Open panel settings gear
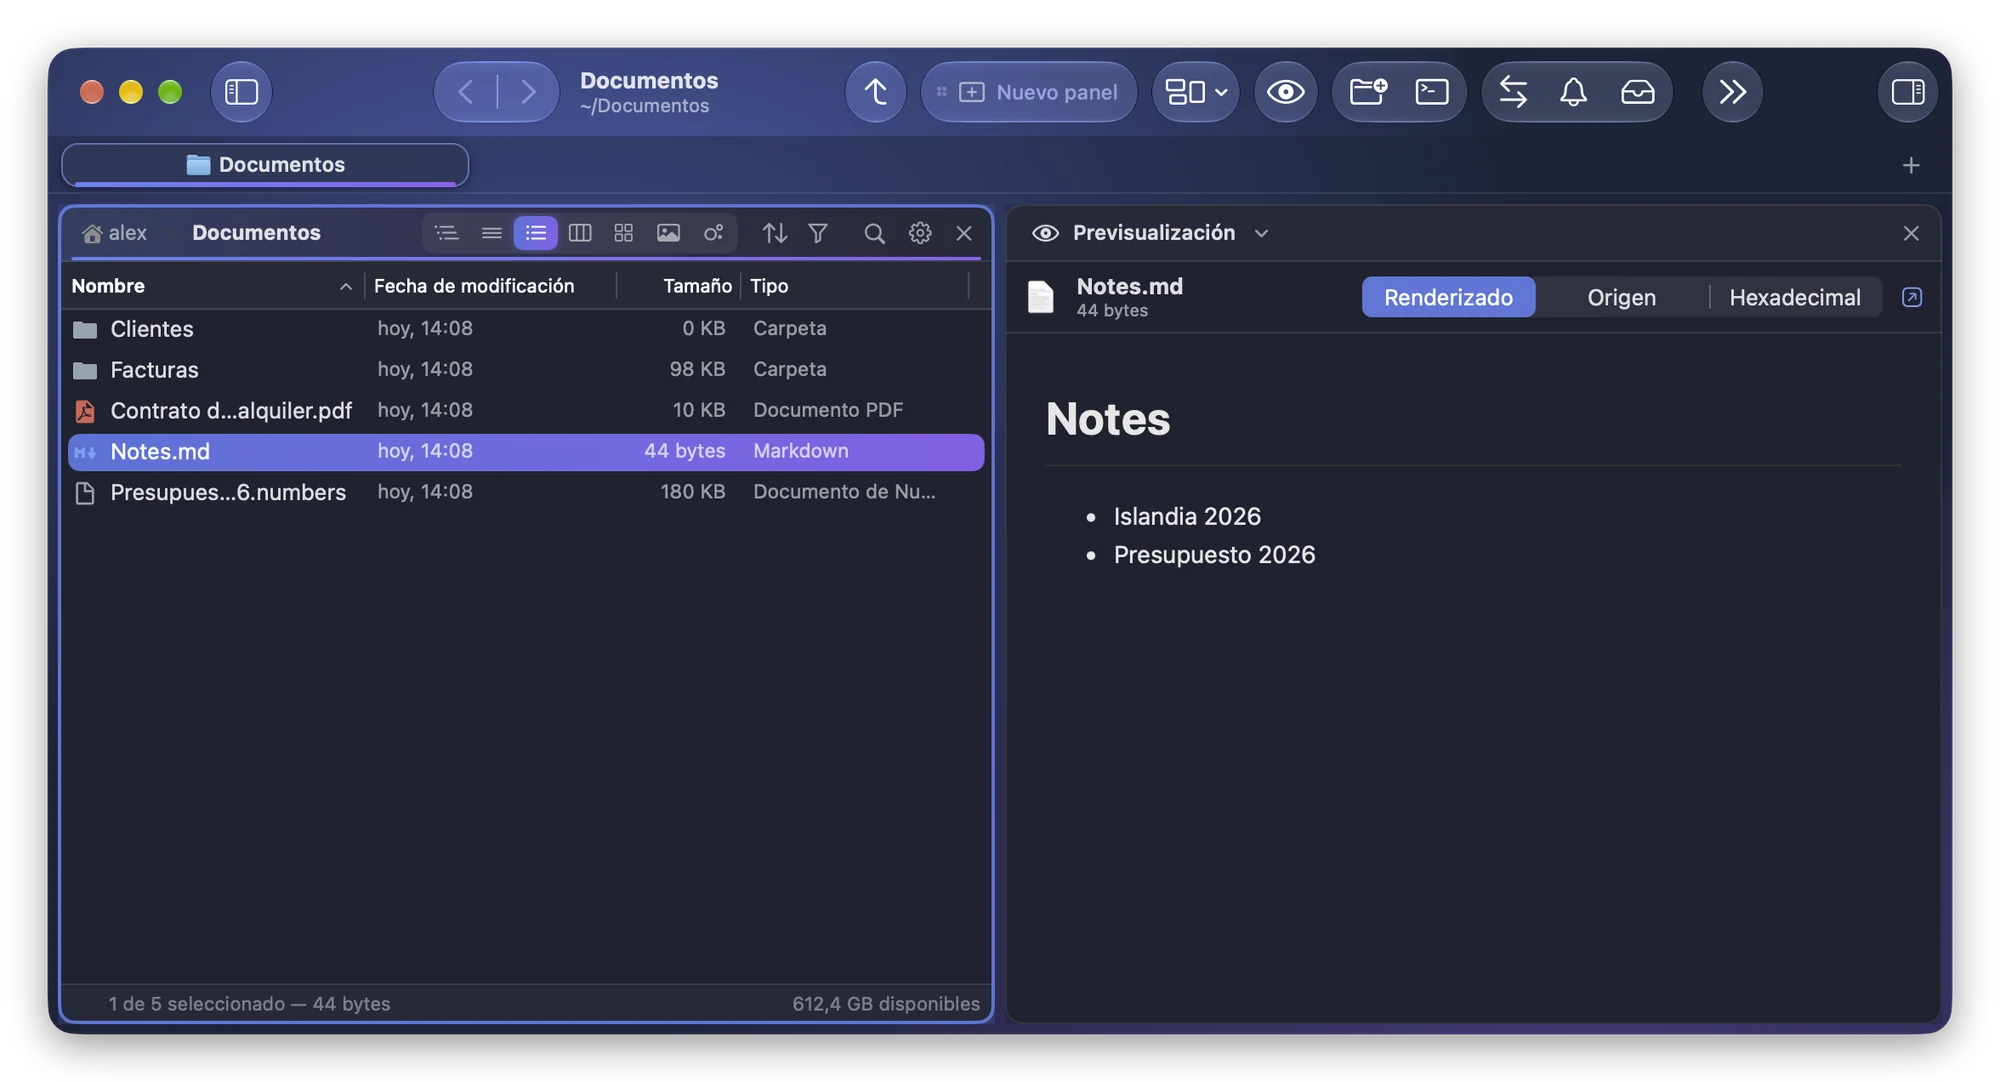 pyautogui.click(x=920, y=233)
